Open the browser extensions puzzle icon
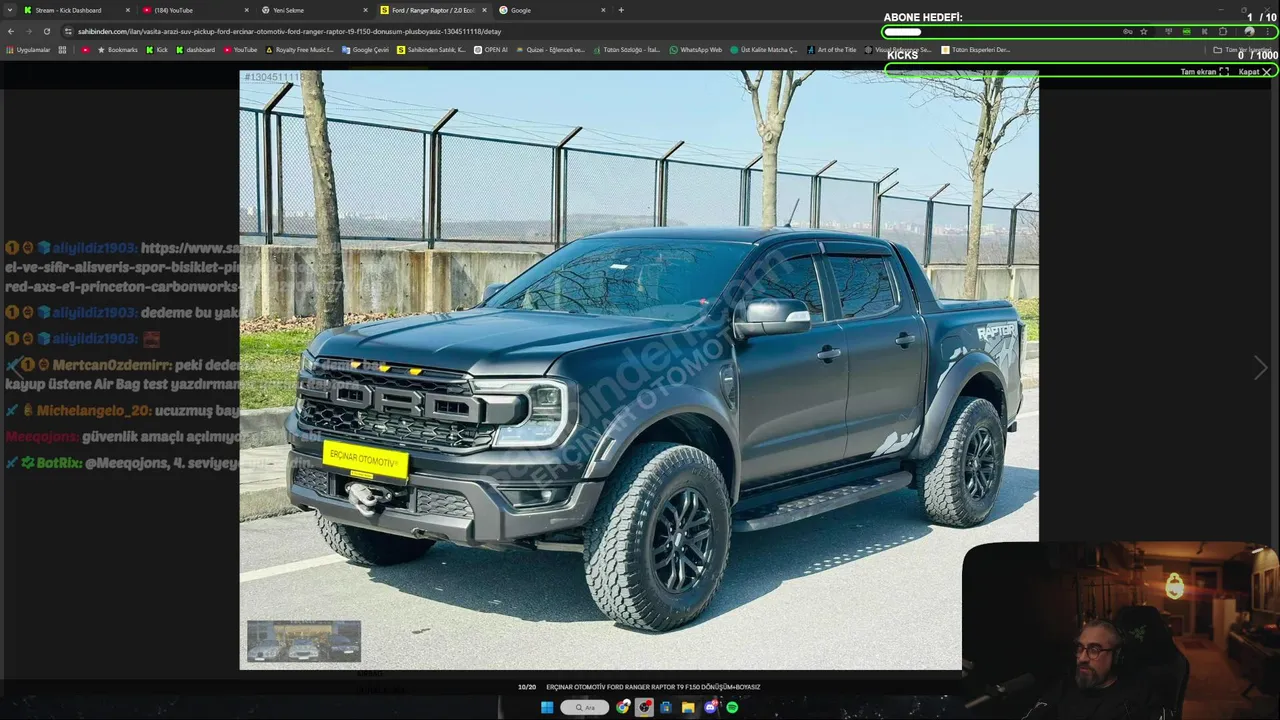Image resolution: width=1280 pixels, height=720 pixels. point(1222,31)
